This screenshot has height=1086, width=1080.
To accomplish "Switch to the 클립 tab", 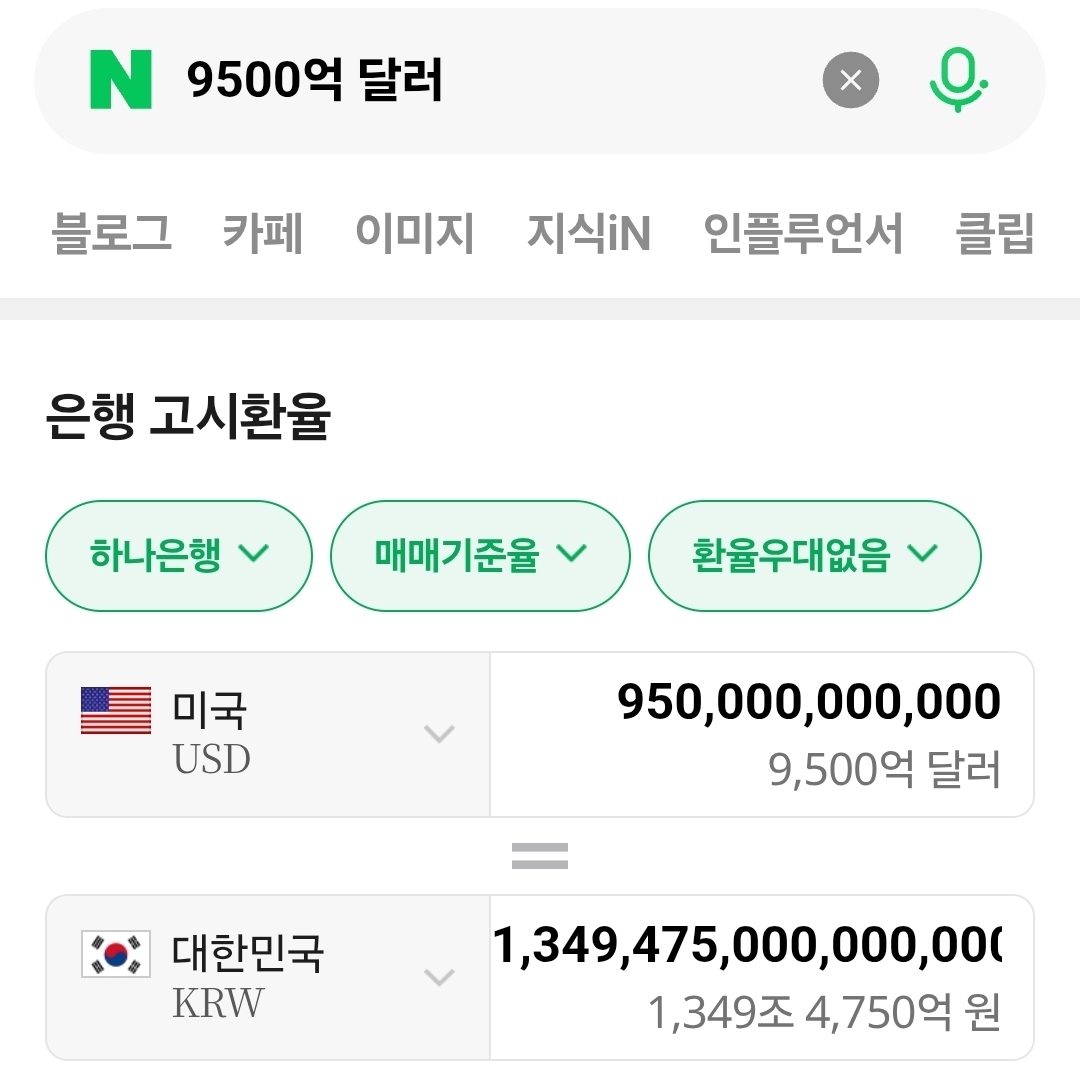I will point(994,234).
